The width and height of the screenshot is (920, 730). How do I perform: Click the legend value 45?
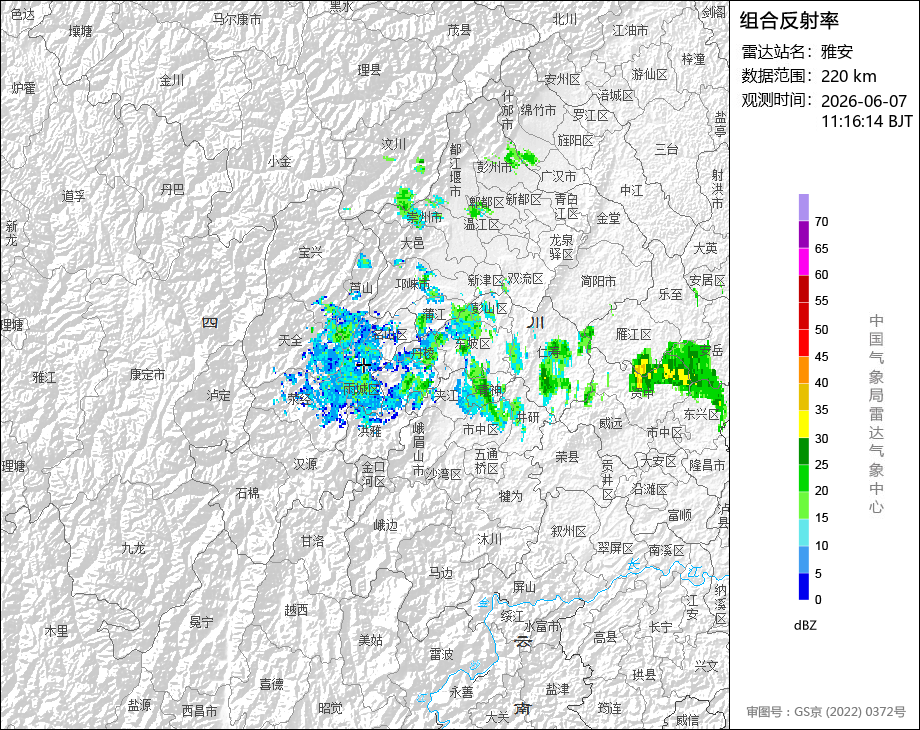click(821, 357)
